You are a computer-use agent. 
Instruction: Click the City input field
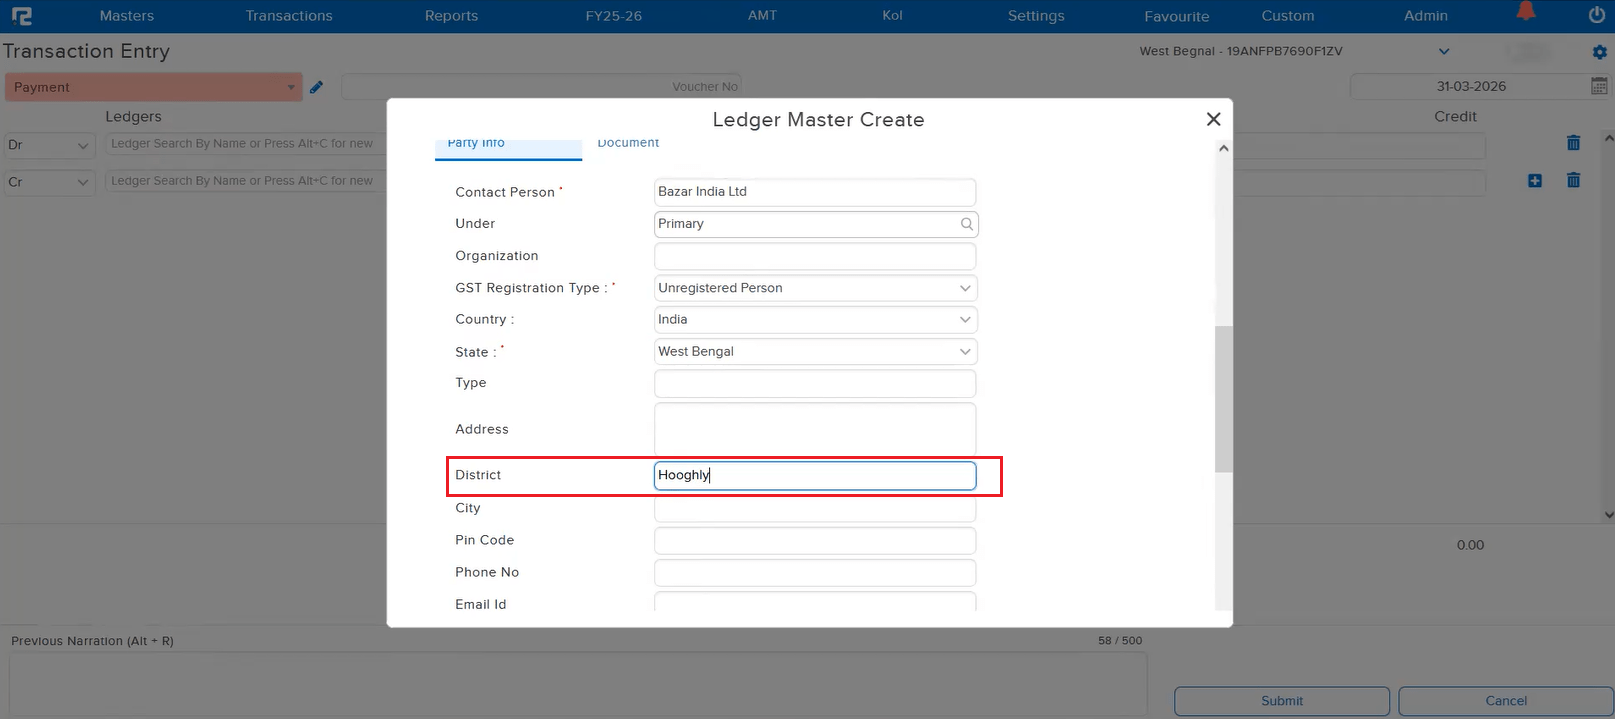[x=815, y=508]
